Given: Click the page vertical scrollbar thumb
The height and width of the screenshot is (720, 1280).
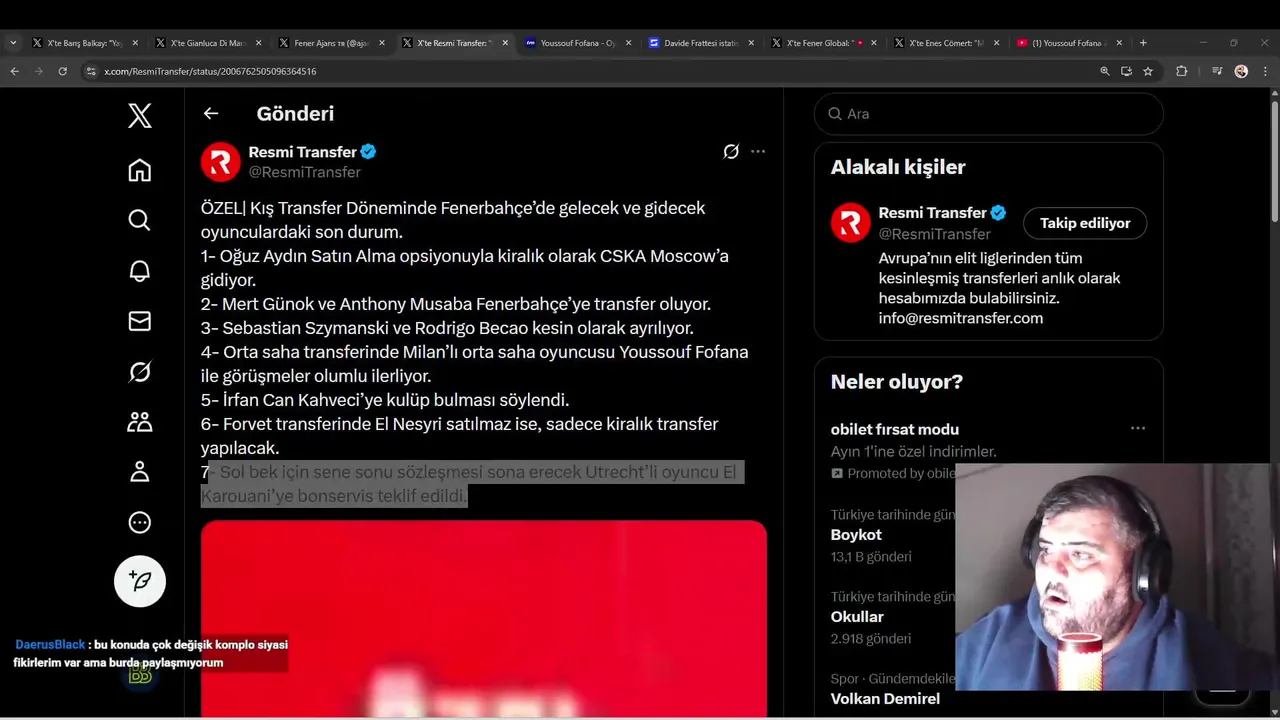Looking at the screenshot, I should (x=1274, y=160).
